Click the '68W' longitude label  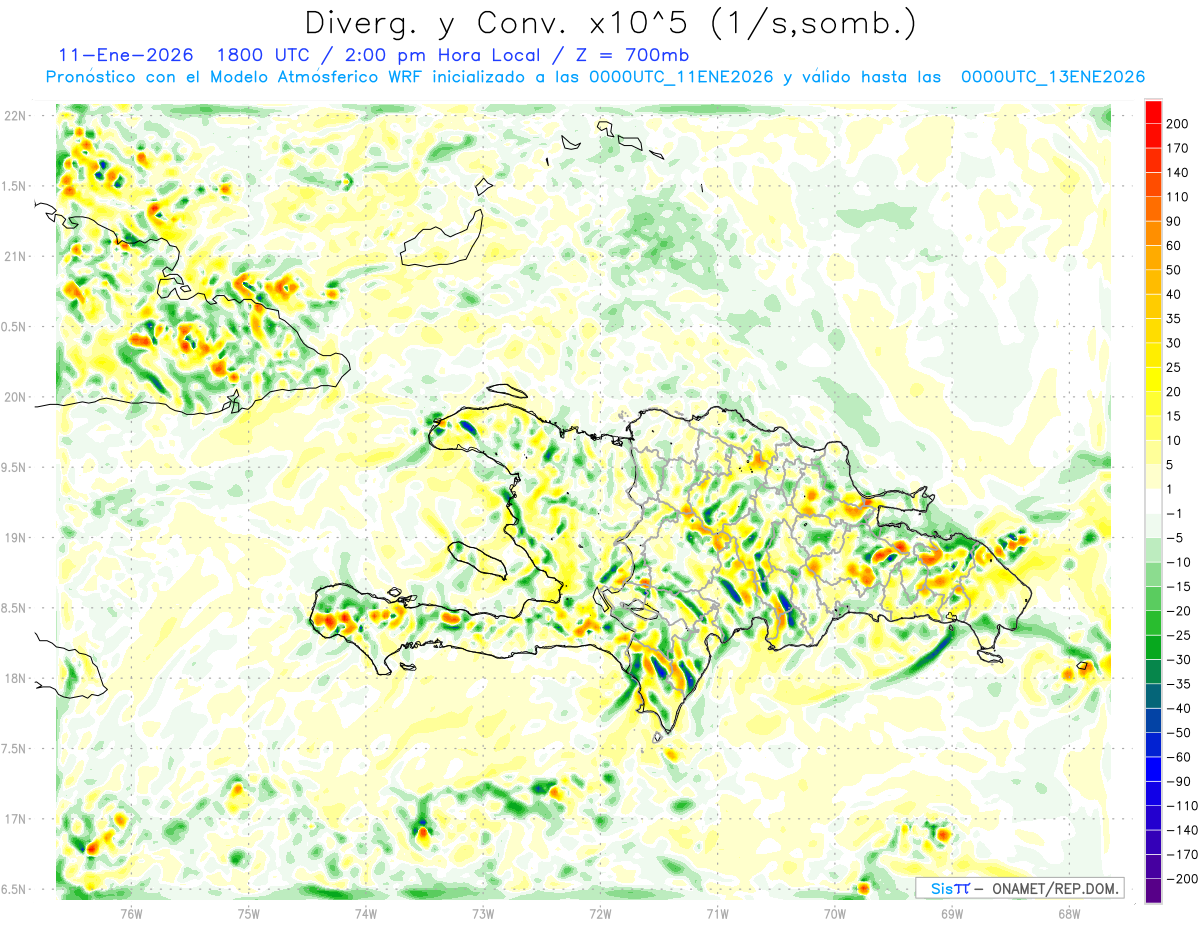1068,912
